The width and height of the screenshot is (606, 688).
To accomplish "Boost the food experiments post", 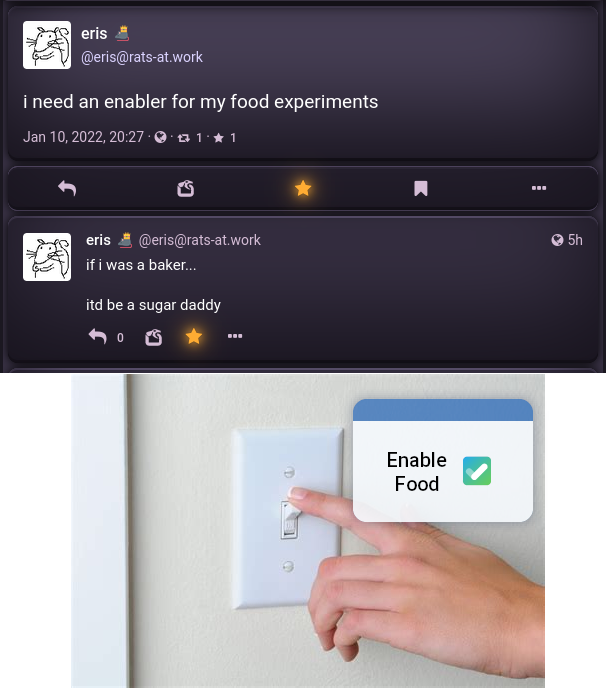I will 186,189.
